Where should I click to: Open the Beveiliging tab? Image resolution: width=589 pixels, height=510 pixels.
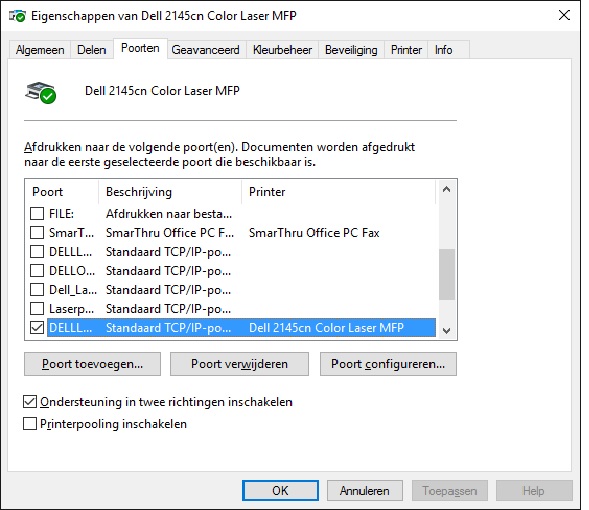point(351,50)
